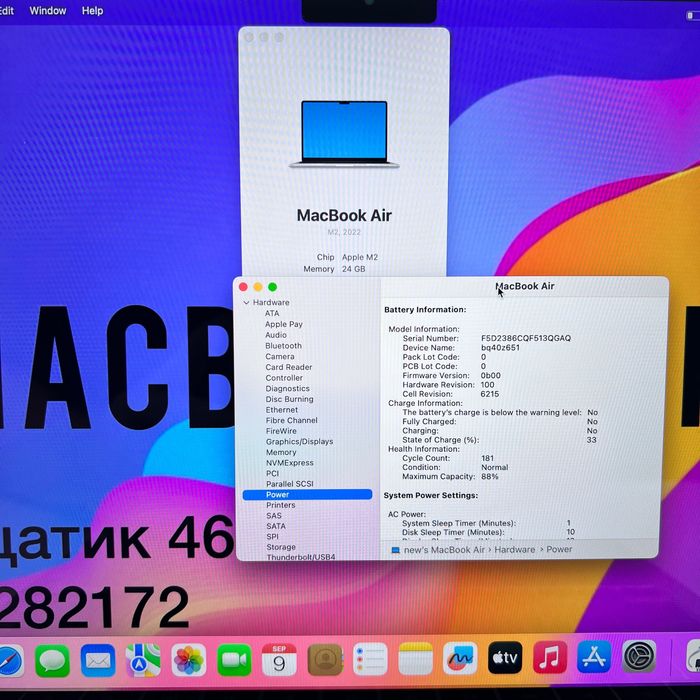Select Bluetooth in the sidebar
This screenshot has width=700, height=700.
click(x=283, y=346)
